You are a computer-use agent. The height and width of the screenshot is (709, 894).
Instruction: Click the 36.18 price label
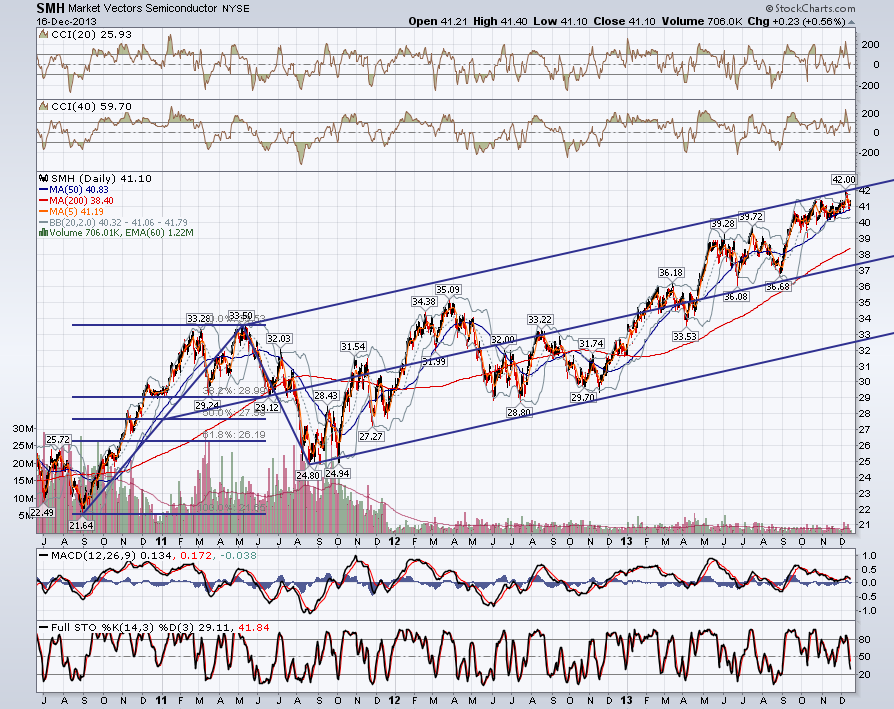[x=671, y=272]
